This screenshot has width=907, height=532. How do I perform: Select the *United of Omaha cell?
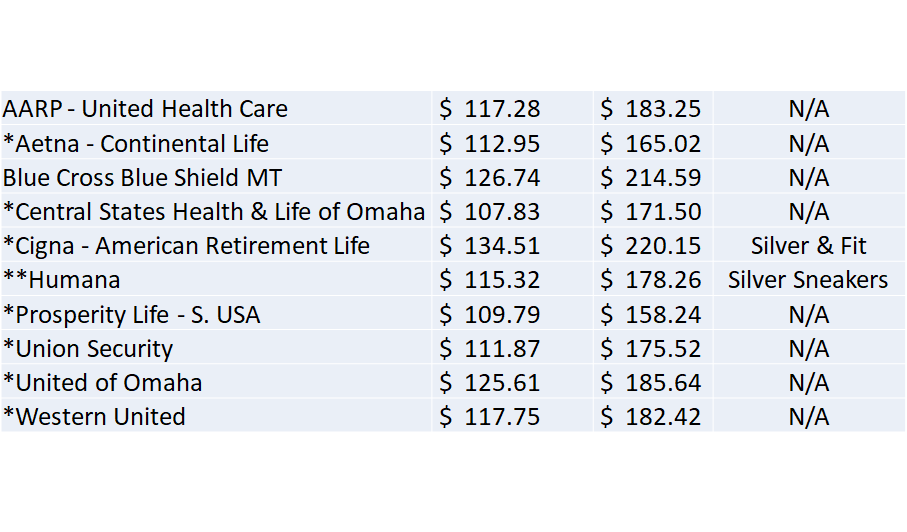pyautogui.click(x=216, y=382)
